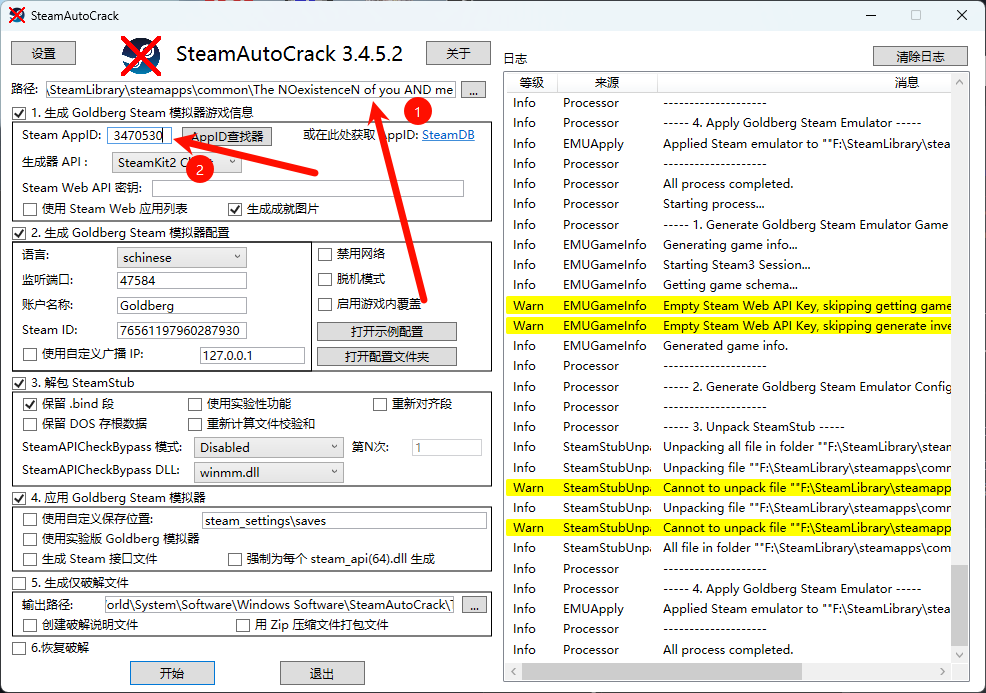The image size is (986, 693).
Task: Click the title bar application icon
Action: 17,15
